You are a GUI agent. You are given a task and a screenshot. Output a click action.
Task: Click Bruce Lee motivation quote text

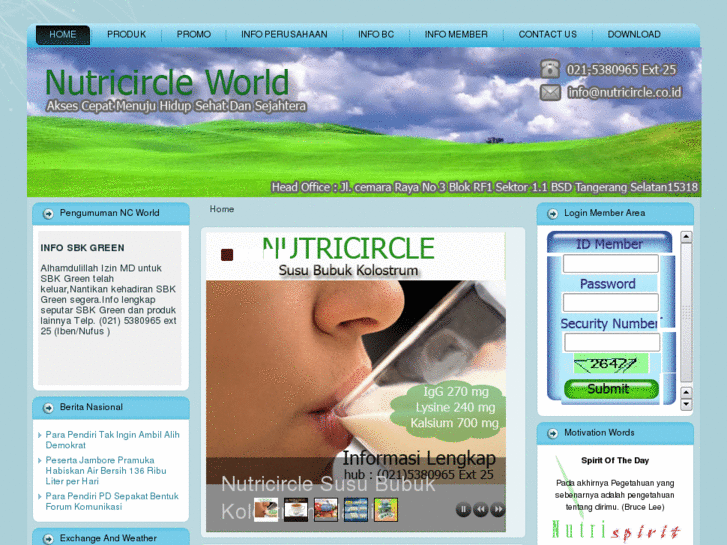click(x=615, y=495)
